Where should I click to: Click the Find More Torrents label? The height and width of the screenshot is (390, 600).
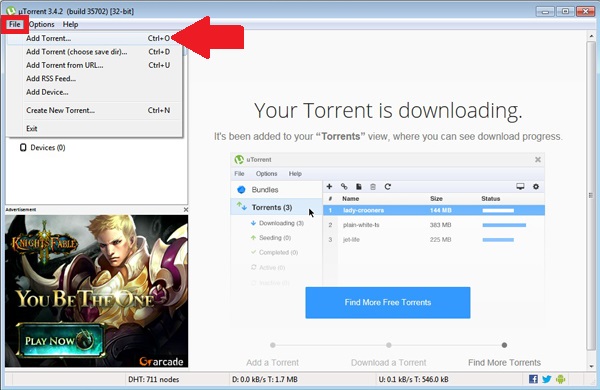504,362
